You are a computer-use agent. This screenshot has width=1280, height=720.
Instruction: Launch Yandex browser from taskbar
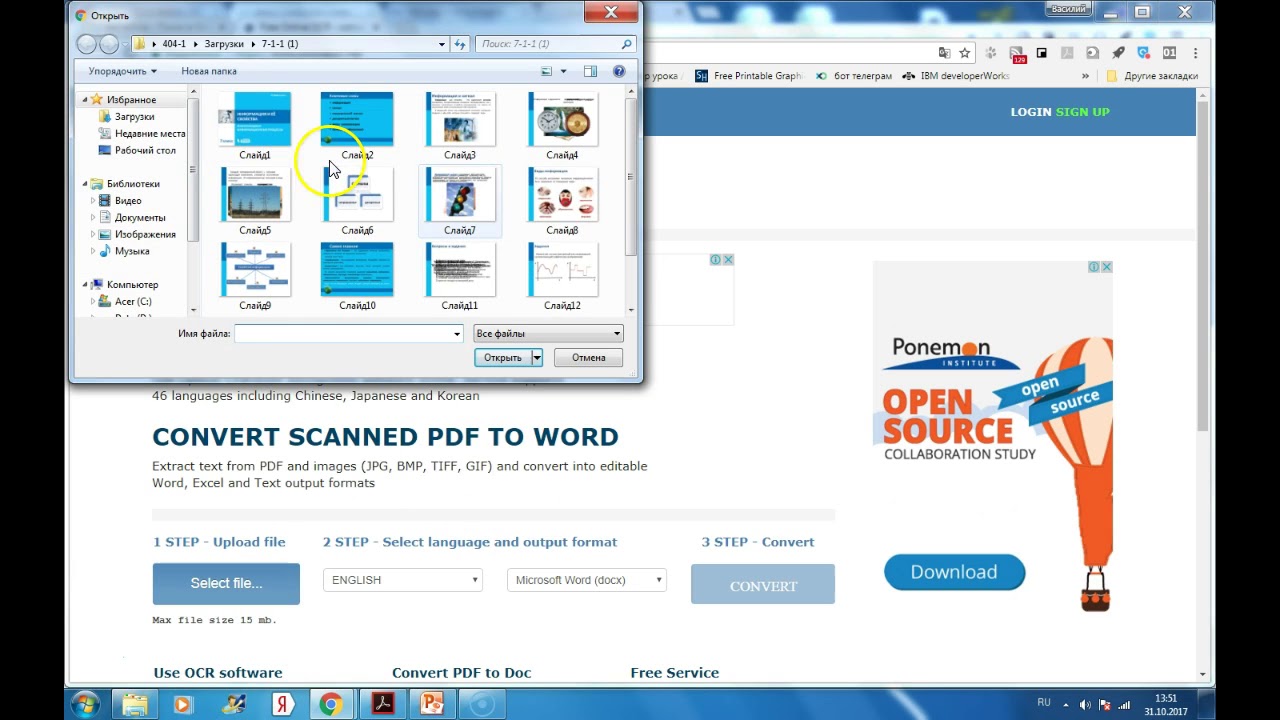click(x=281, y=705)
